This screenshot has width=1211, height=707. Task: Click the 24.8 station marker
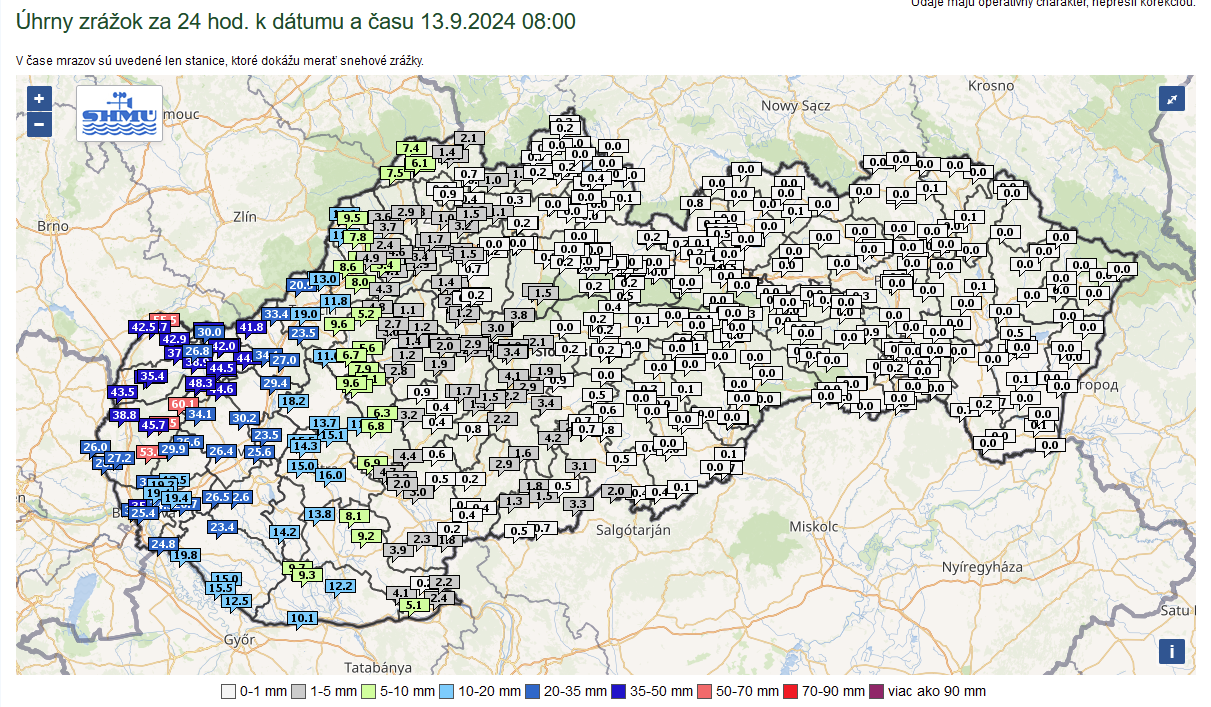(163, 544)
